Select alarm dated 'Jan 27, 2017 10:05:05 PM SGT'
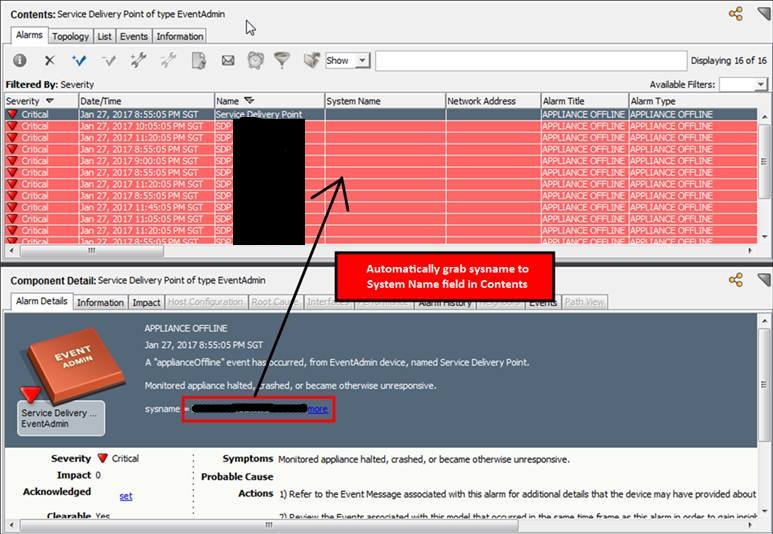The height and width of the screenshot is (534, 773). (x=381, y=126)
